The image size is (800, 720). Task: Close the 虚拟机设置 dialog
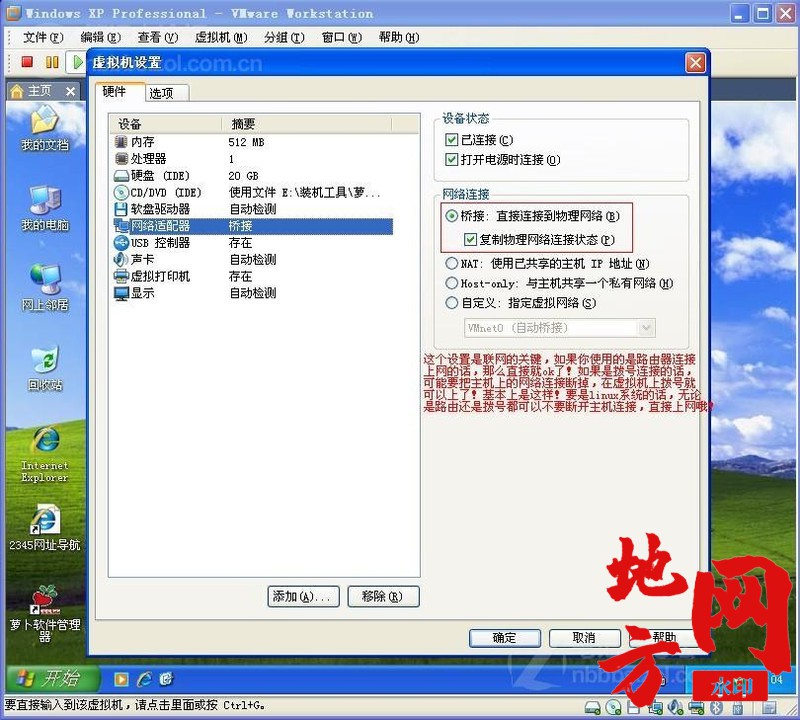pyautogui.click(x=695, y=63)
